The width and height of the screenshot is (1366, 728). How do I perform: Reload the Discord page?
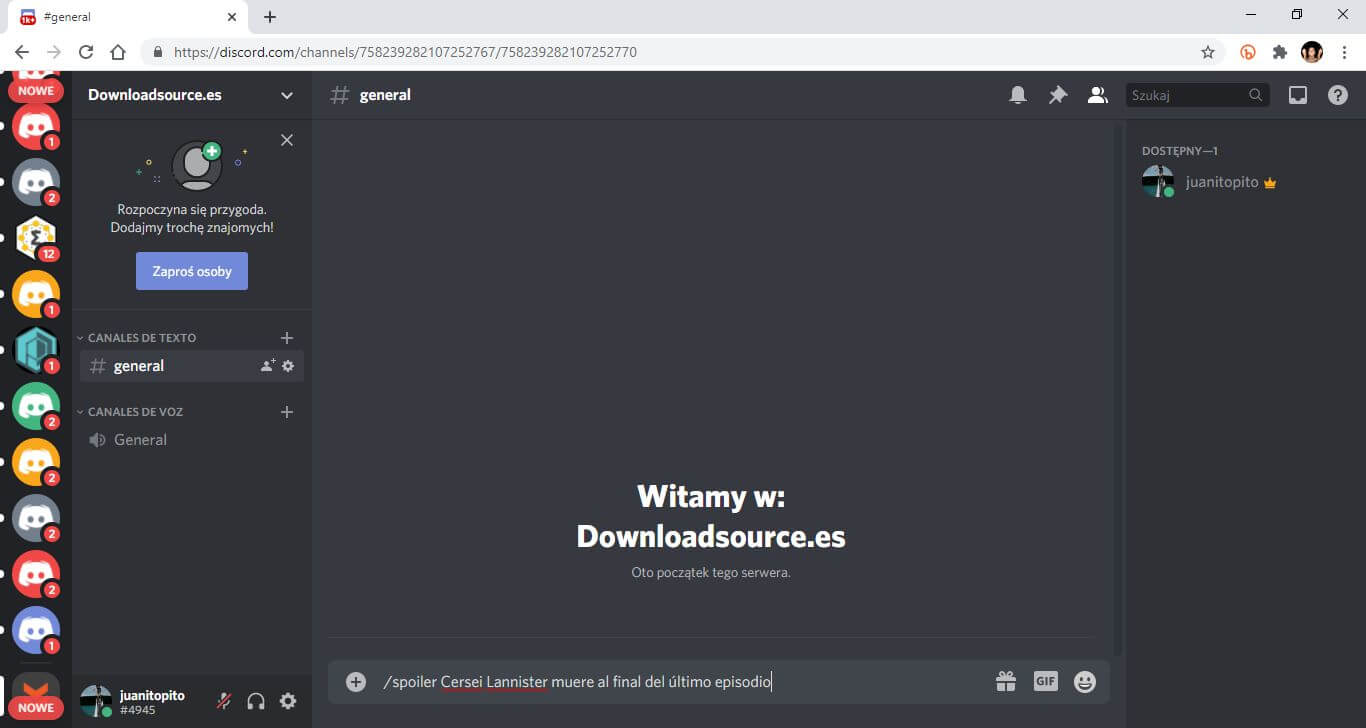(x=86, y=52)
